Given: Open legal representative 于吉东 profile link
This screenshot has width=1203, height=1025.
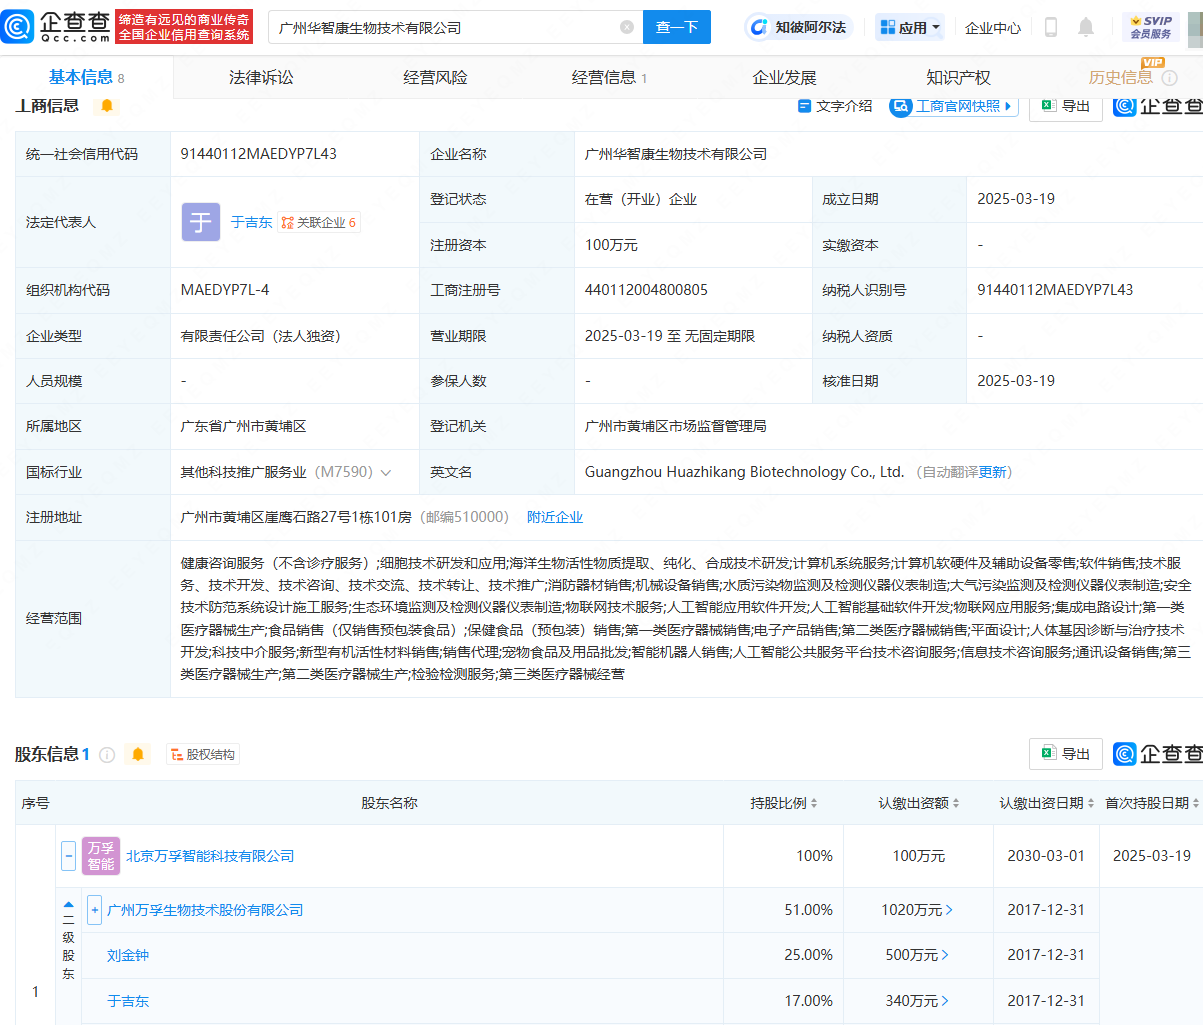Looking at the screenshot, I should click(x=251, y=222).
